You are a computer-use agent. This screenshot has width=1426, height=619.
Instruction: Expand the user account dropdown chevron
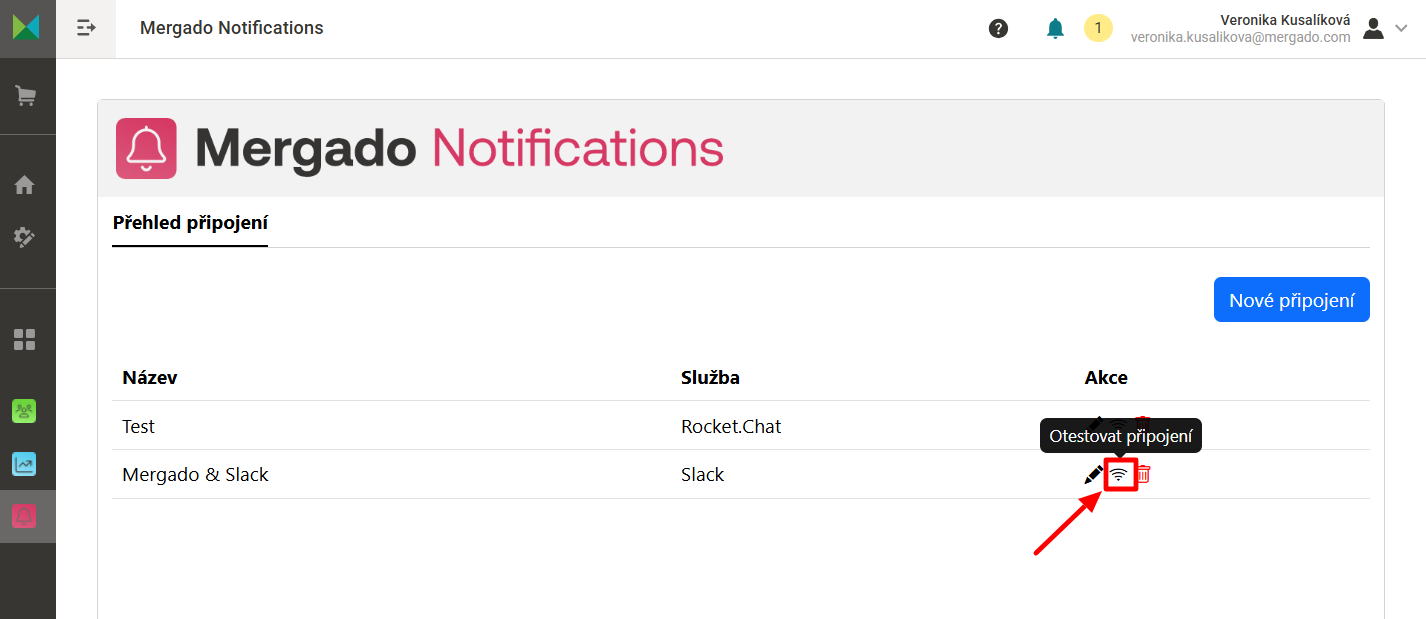coord(1402,28)
